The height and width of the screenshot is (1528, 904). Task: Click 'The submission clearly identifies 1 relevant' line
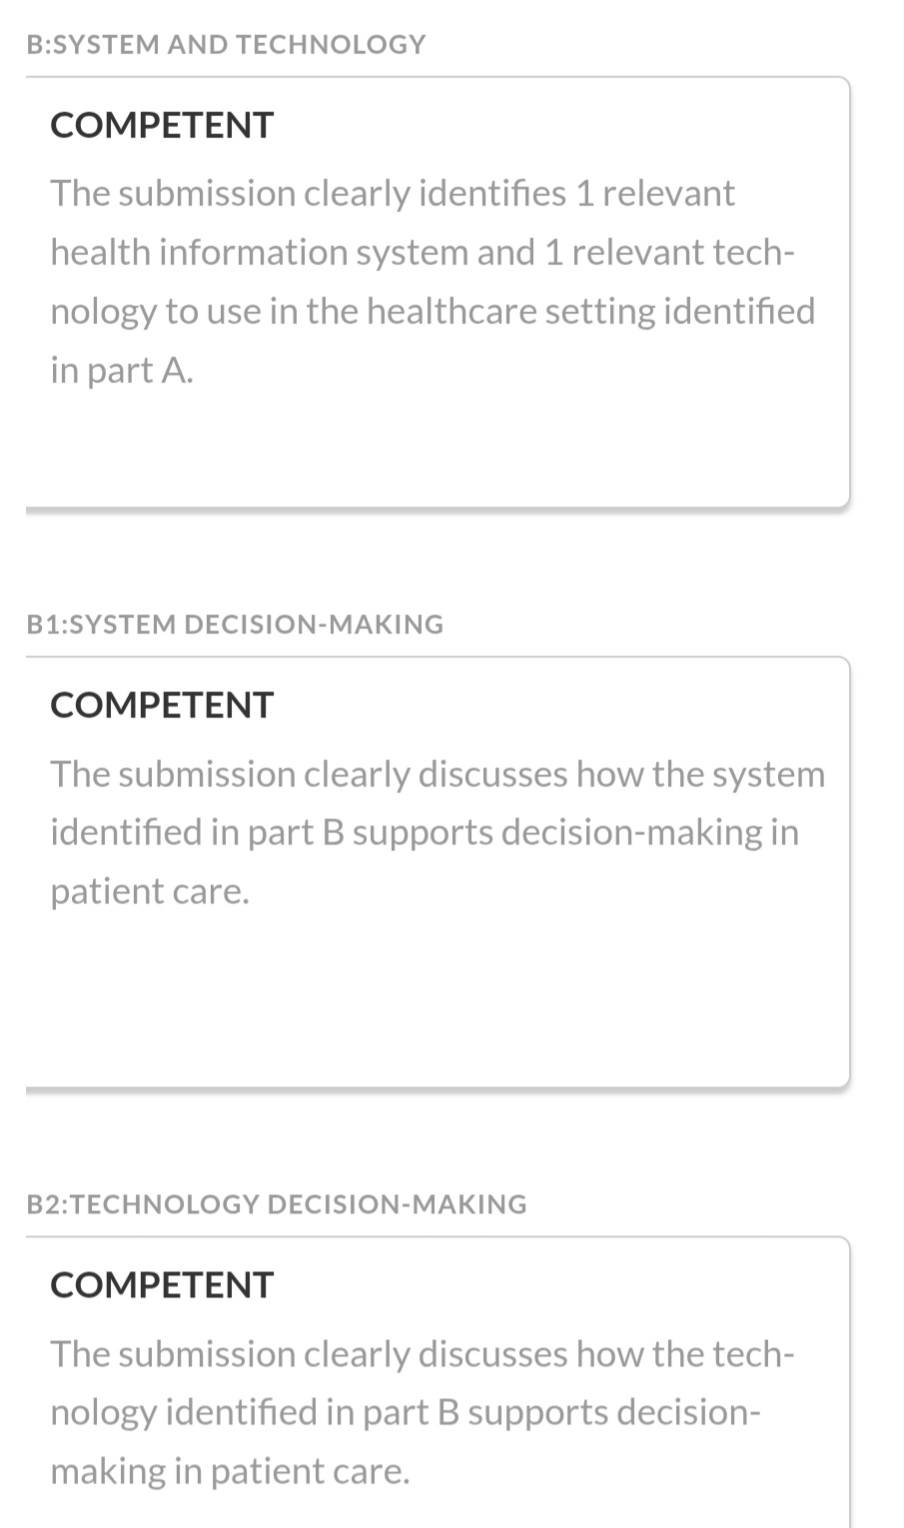coord(393,193)
